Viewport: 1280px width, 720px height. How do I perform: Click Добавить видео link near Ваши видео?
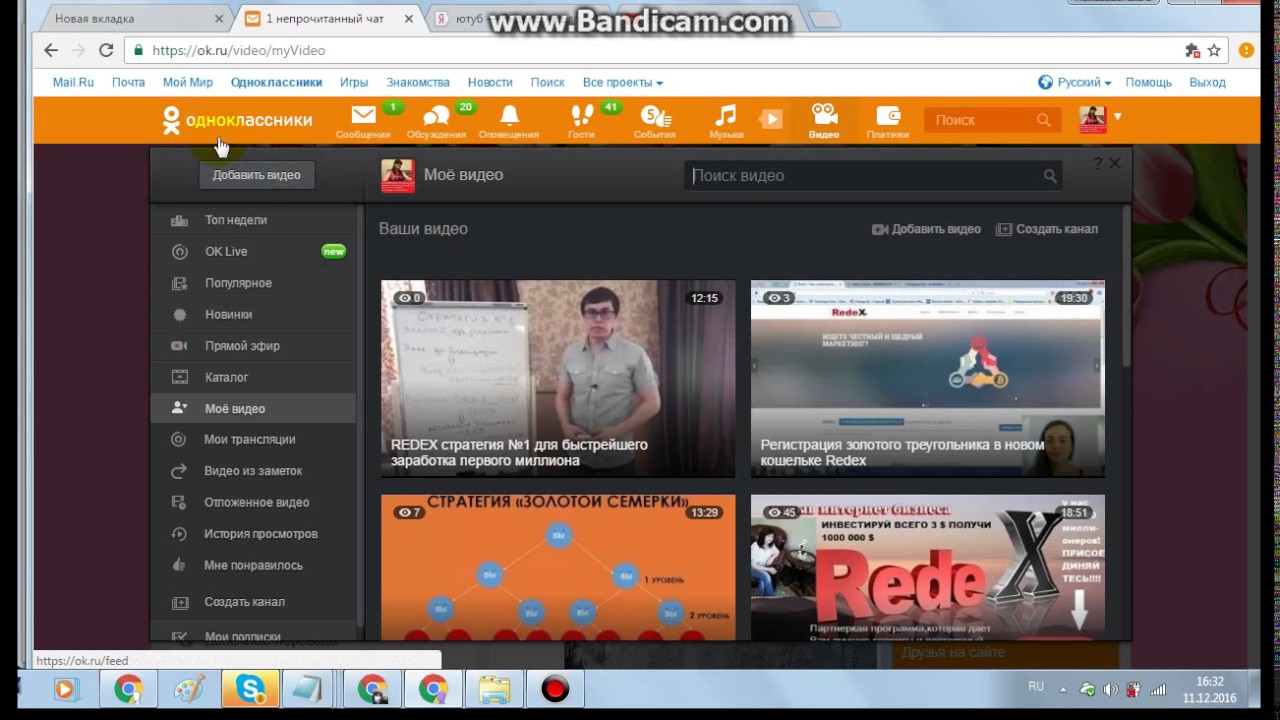926,229
